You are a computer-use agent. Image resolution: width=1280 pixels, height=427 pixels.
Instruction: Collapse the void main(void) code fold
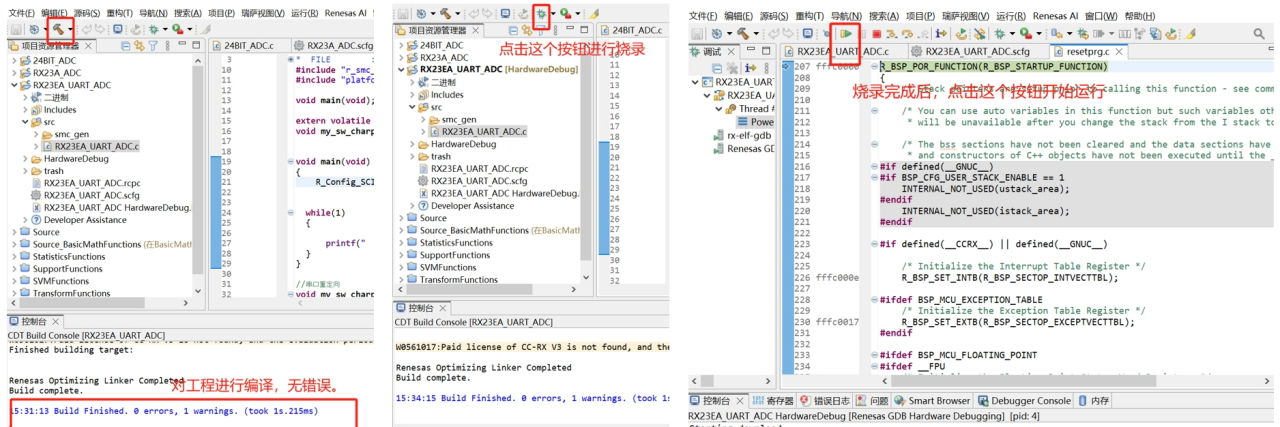pos(290,161)
